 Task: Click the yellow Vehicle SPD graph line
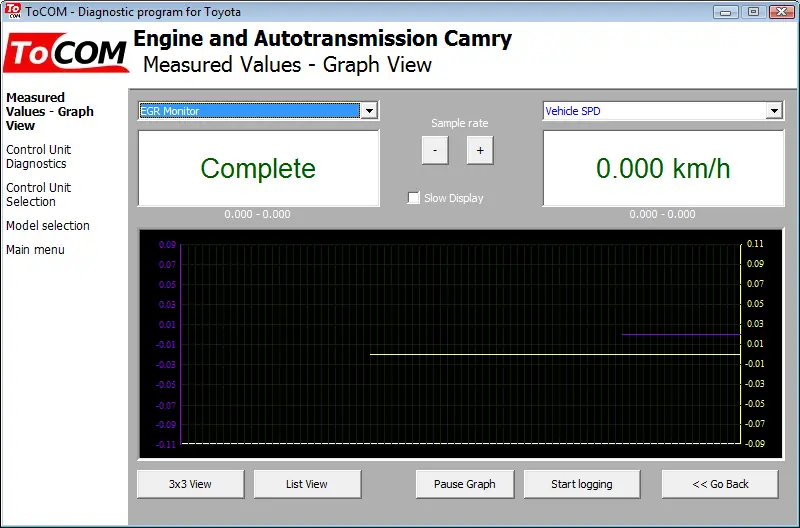click(555, 354)
